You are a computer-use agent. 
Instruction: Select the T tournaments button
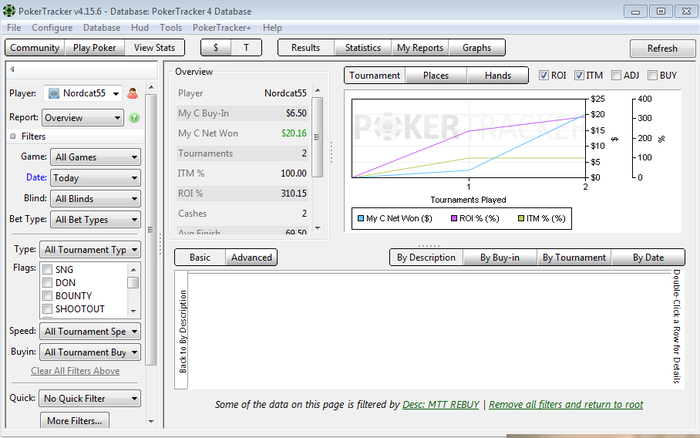click(x=246, y=47)
